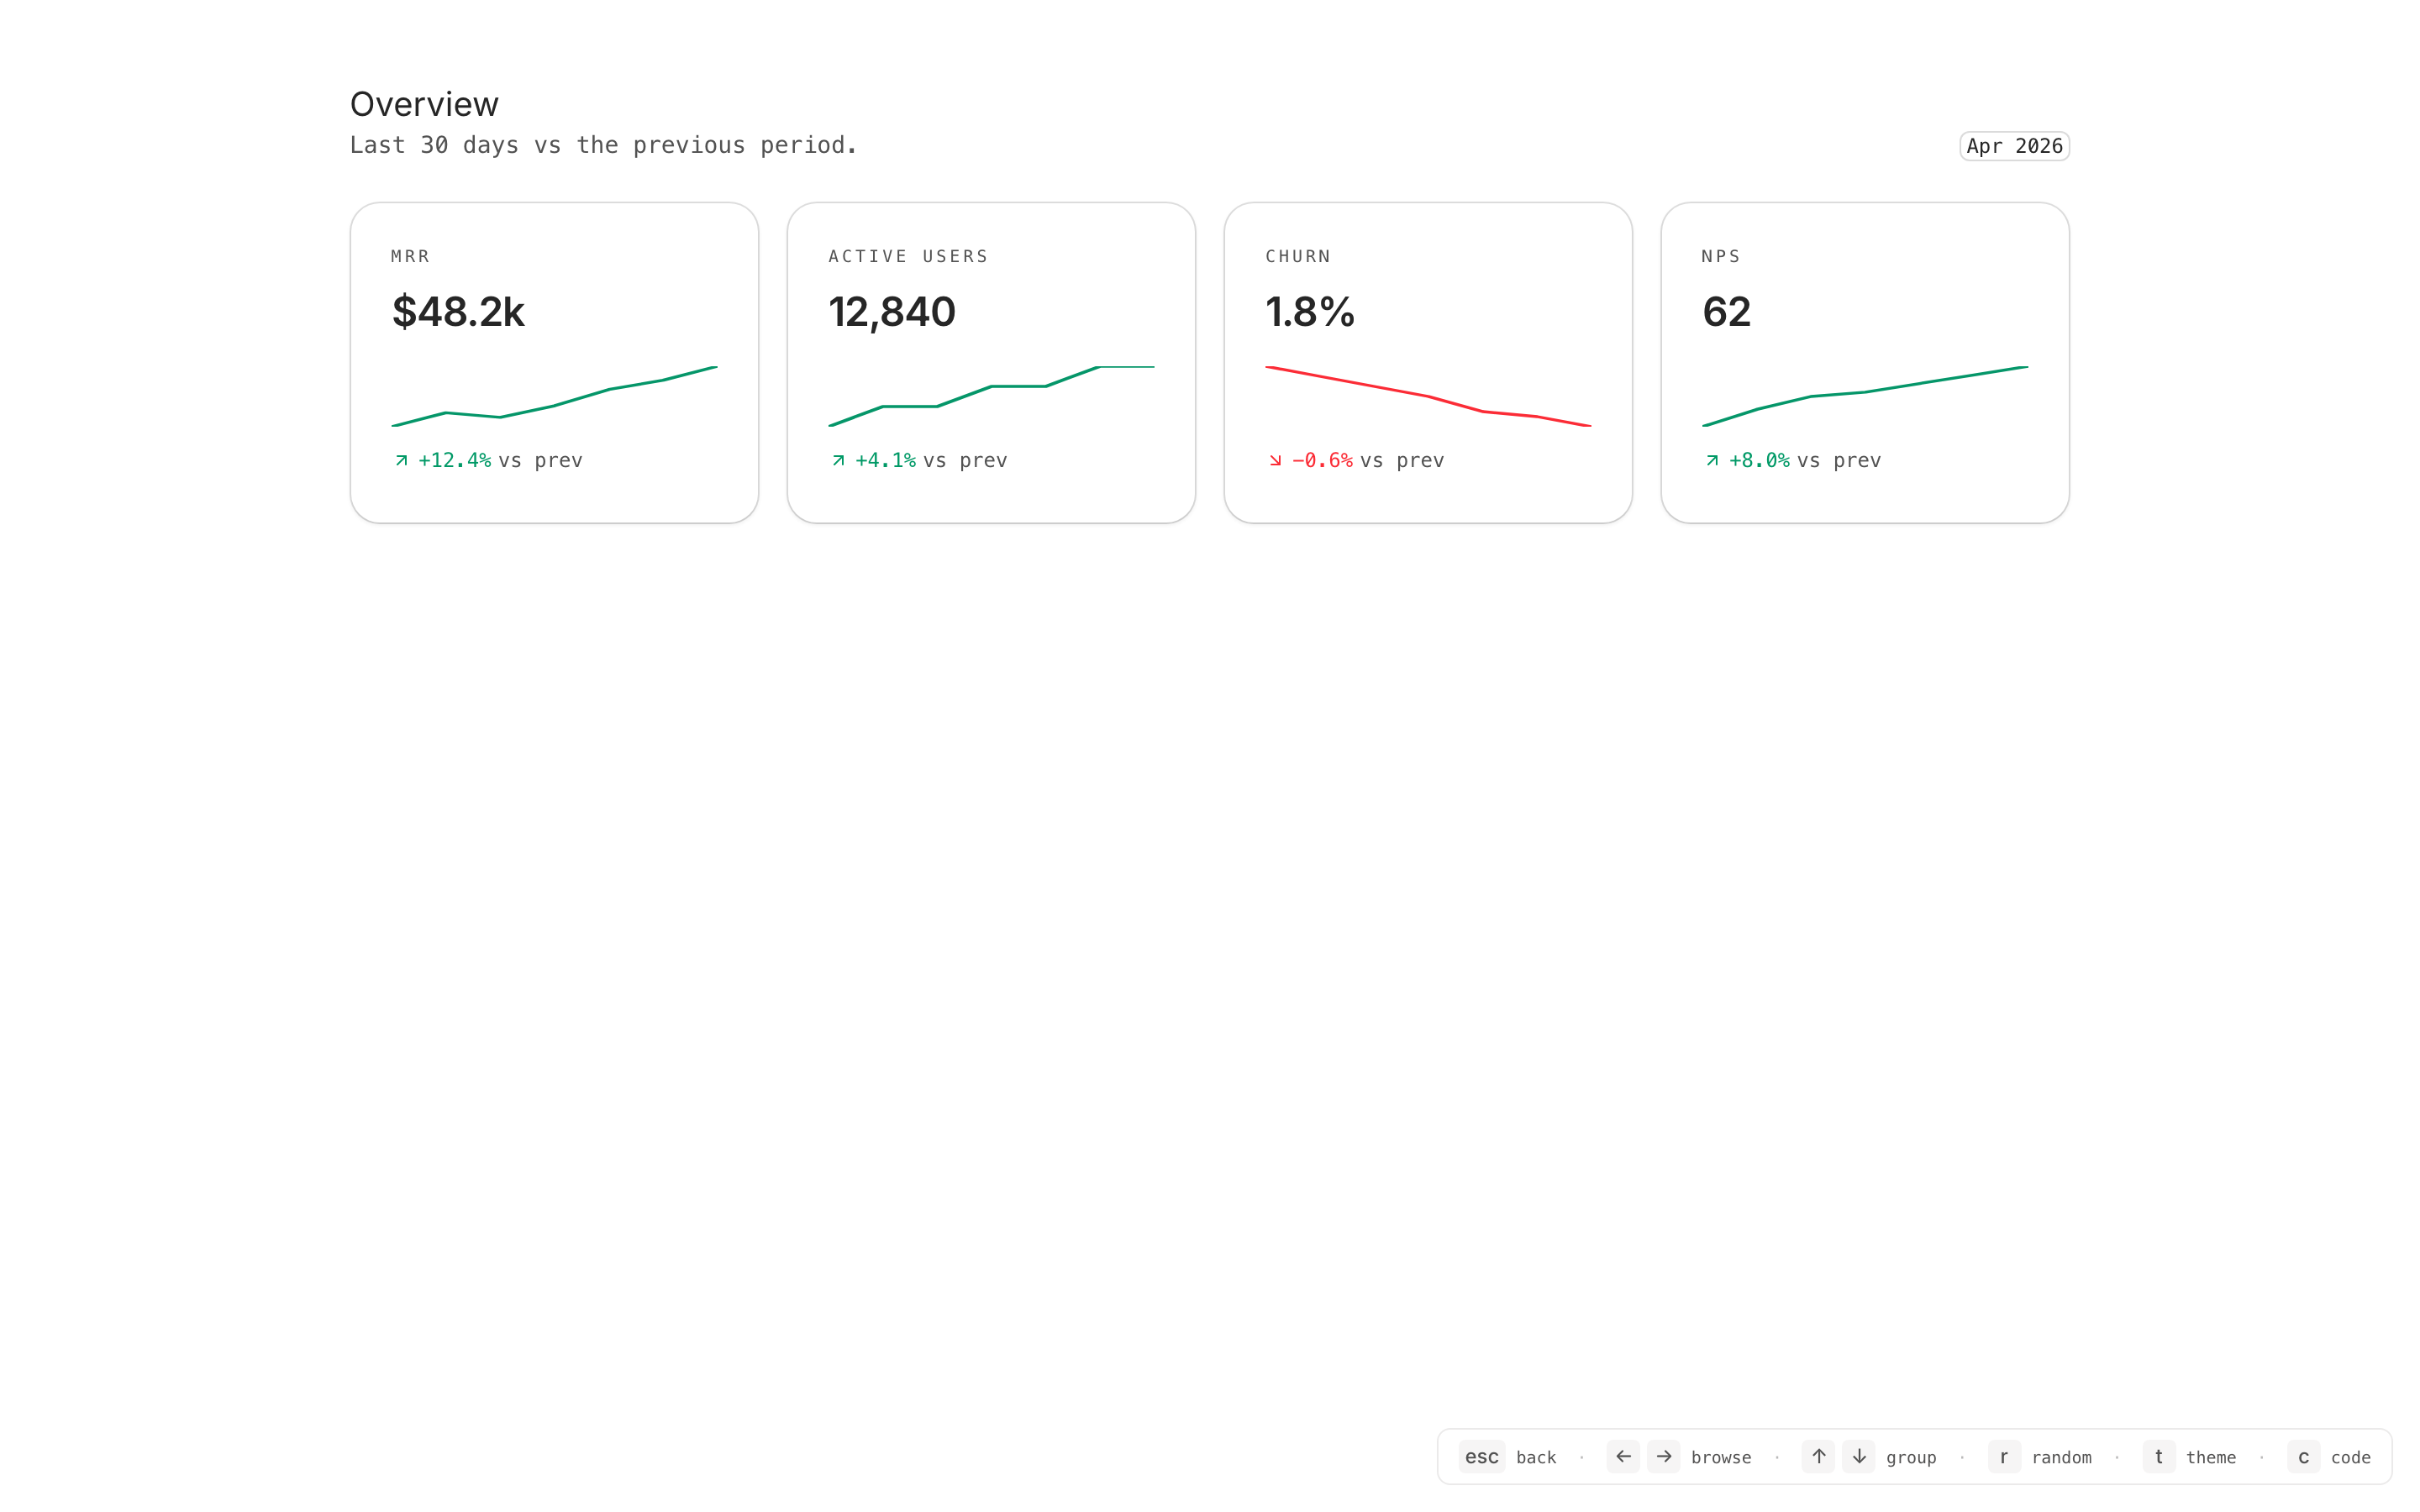Click the MRR green sparkline chart
Viewport: 2420px width, 1512px height.
coord(554,397)
